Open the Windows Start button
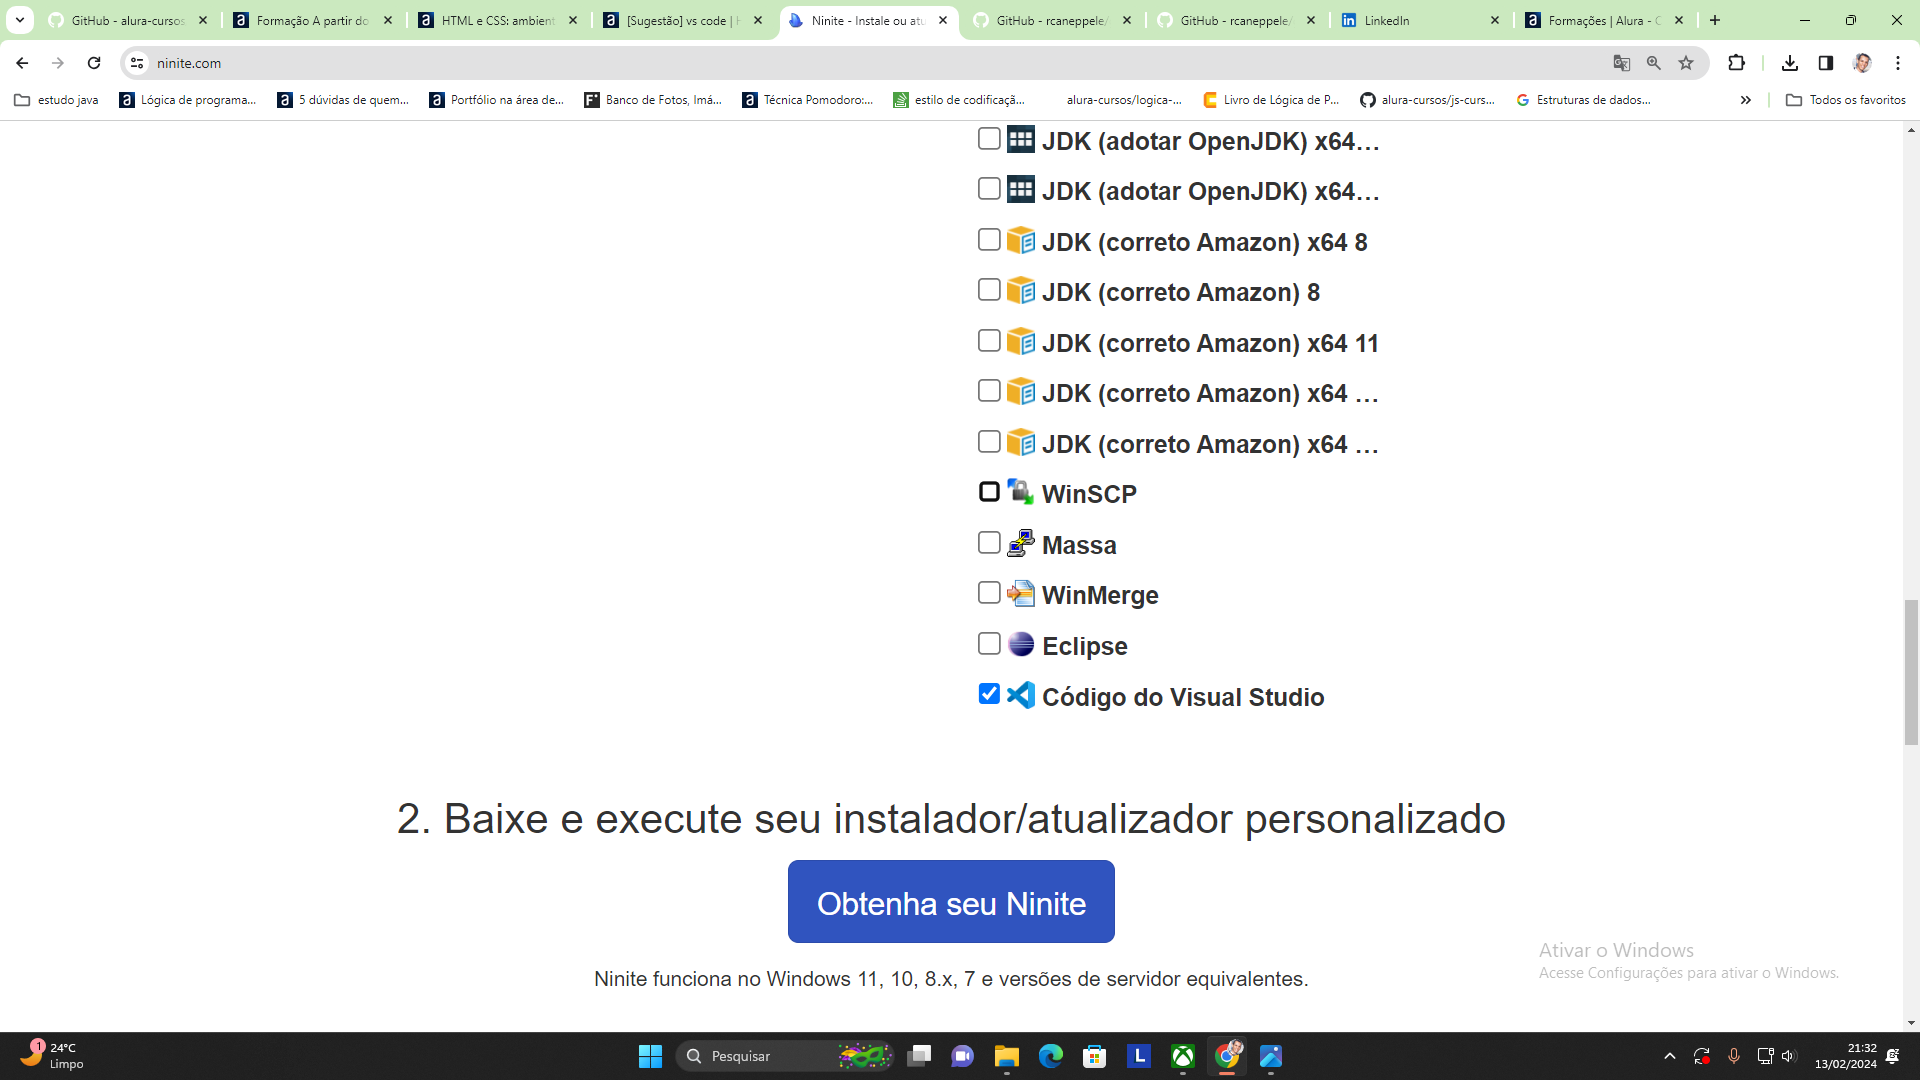 pos(650,1056)
